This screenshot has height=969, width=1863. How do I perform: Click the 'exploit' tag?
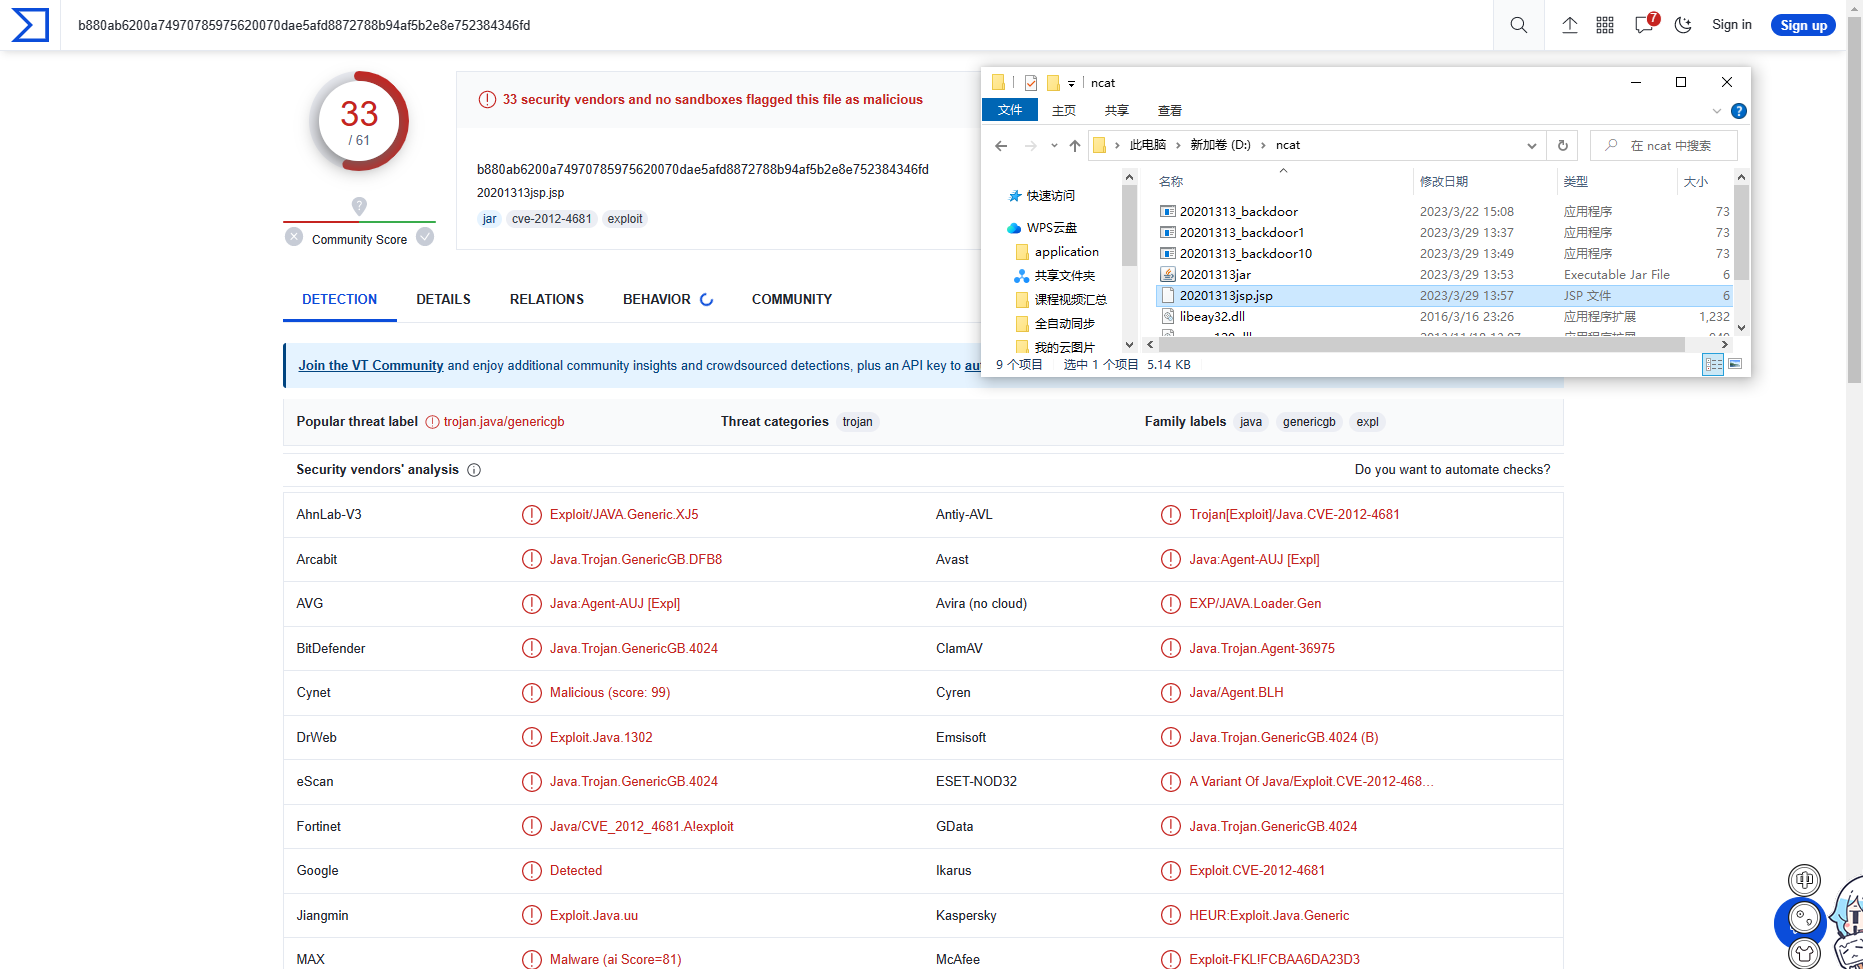pos(625,219)
